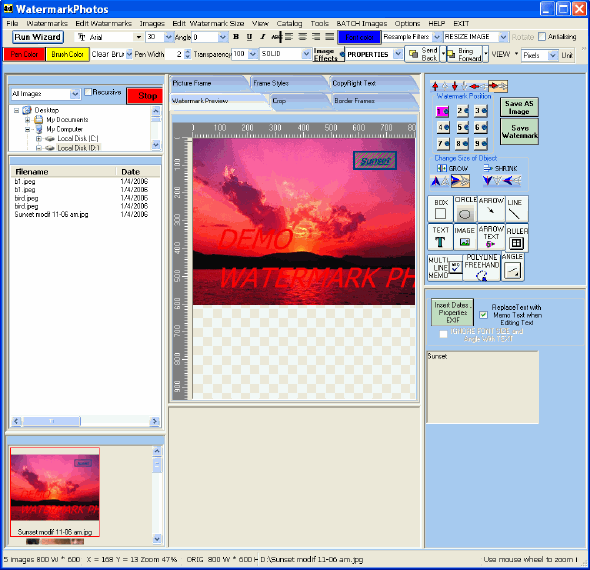Click the red move-up arrow icon
Viewport: 590px width, 570px height.
coord(435,86)
